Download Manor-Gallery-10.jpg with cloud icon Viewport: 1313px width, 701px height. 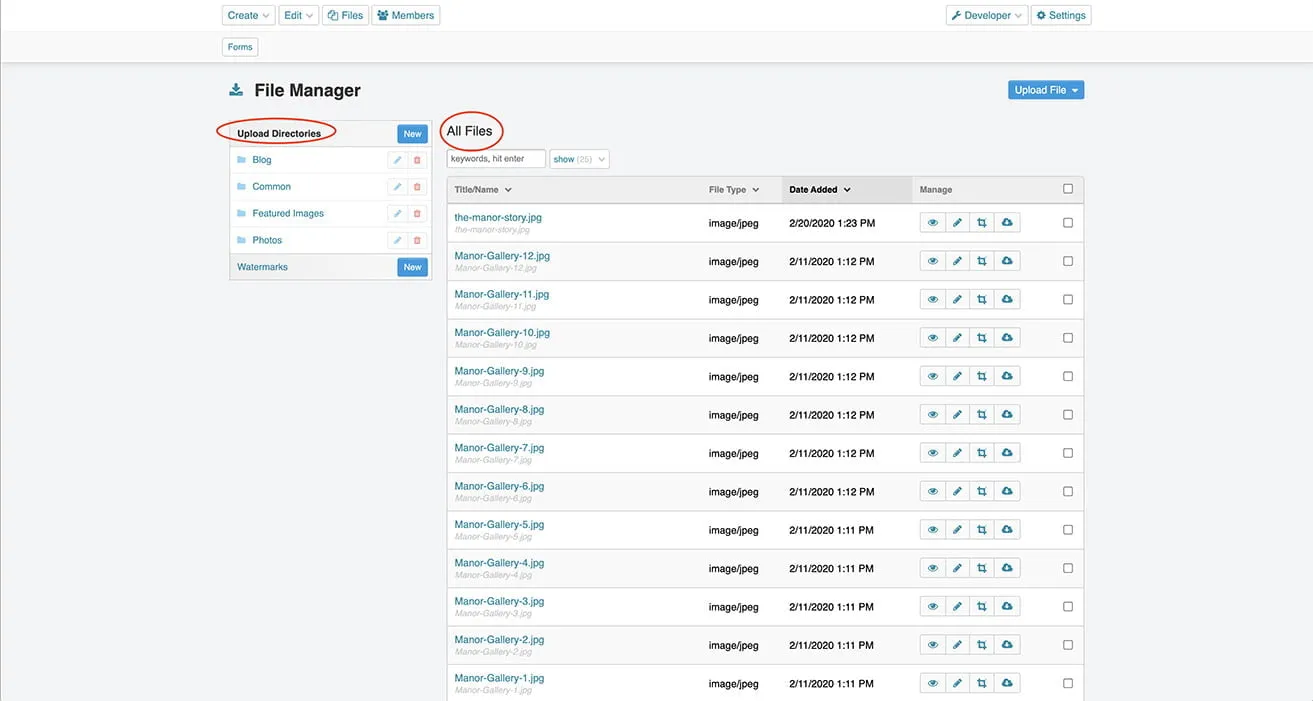[x=1007, y=338]
